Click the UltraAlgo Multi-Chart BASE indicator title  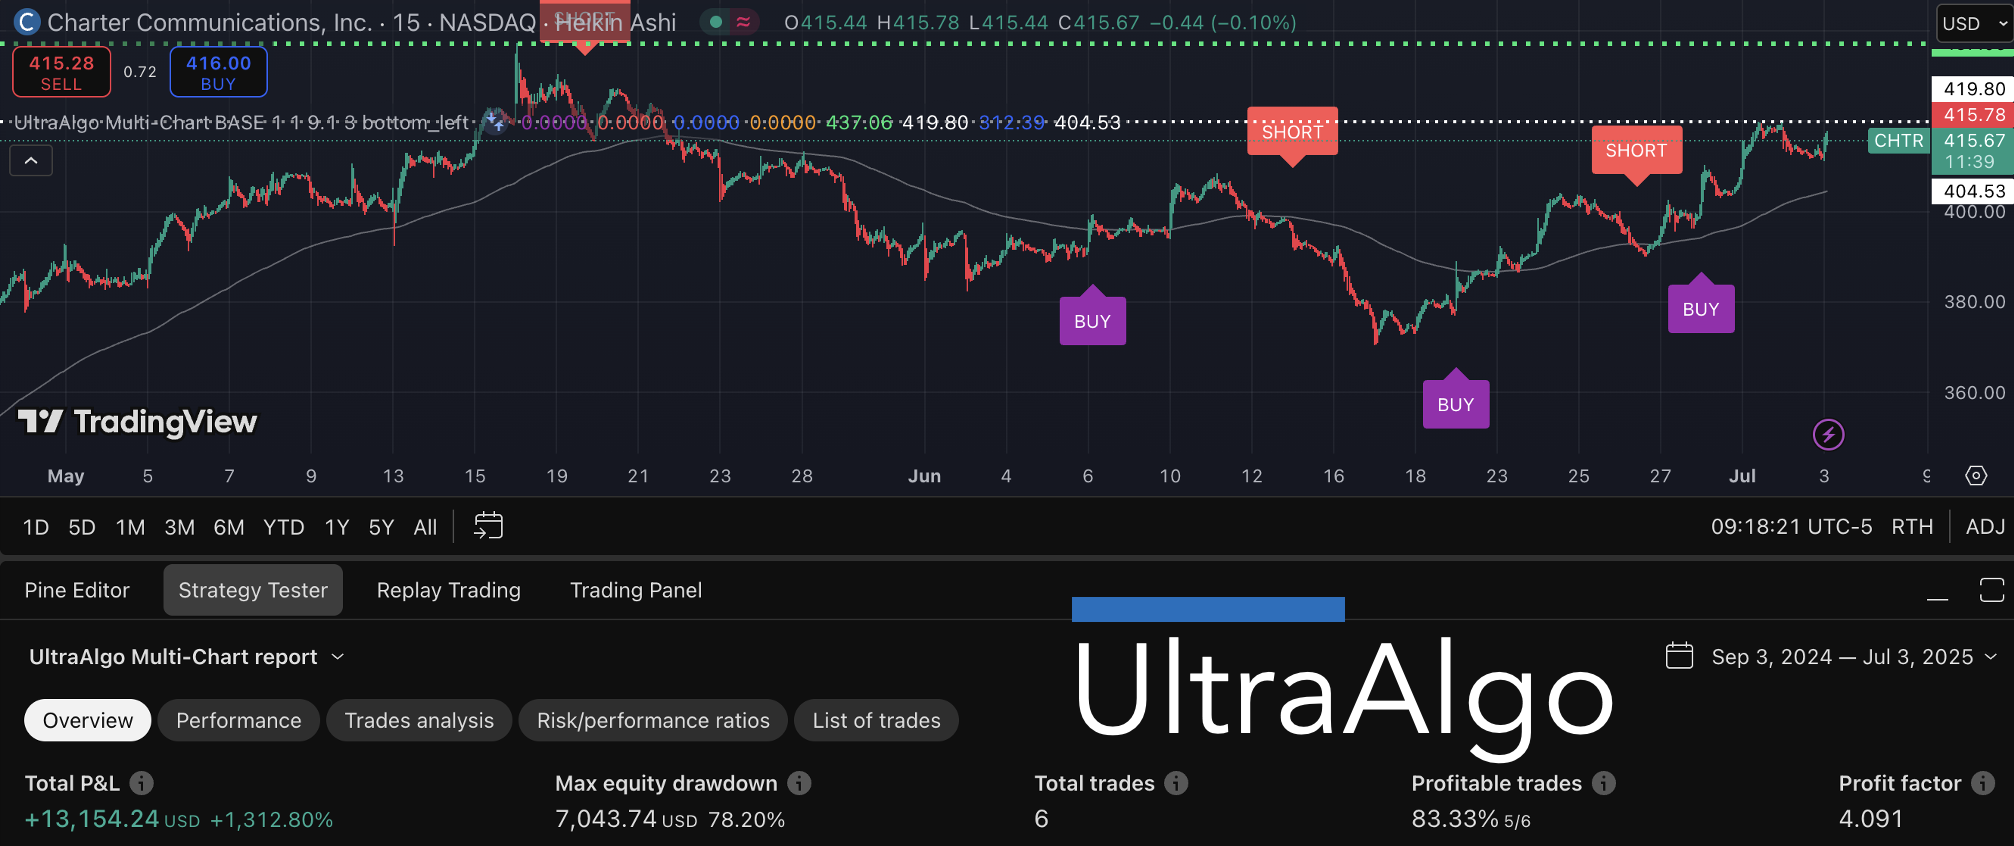(x=241, y=122)
